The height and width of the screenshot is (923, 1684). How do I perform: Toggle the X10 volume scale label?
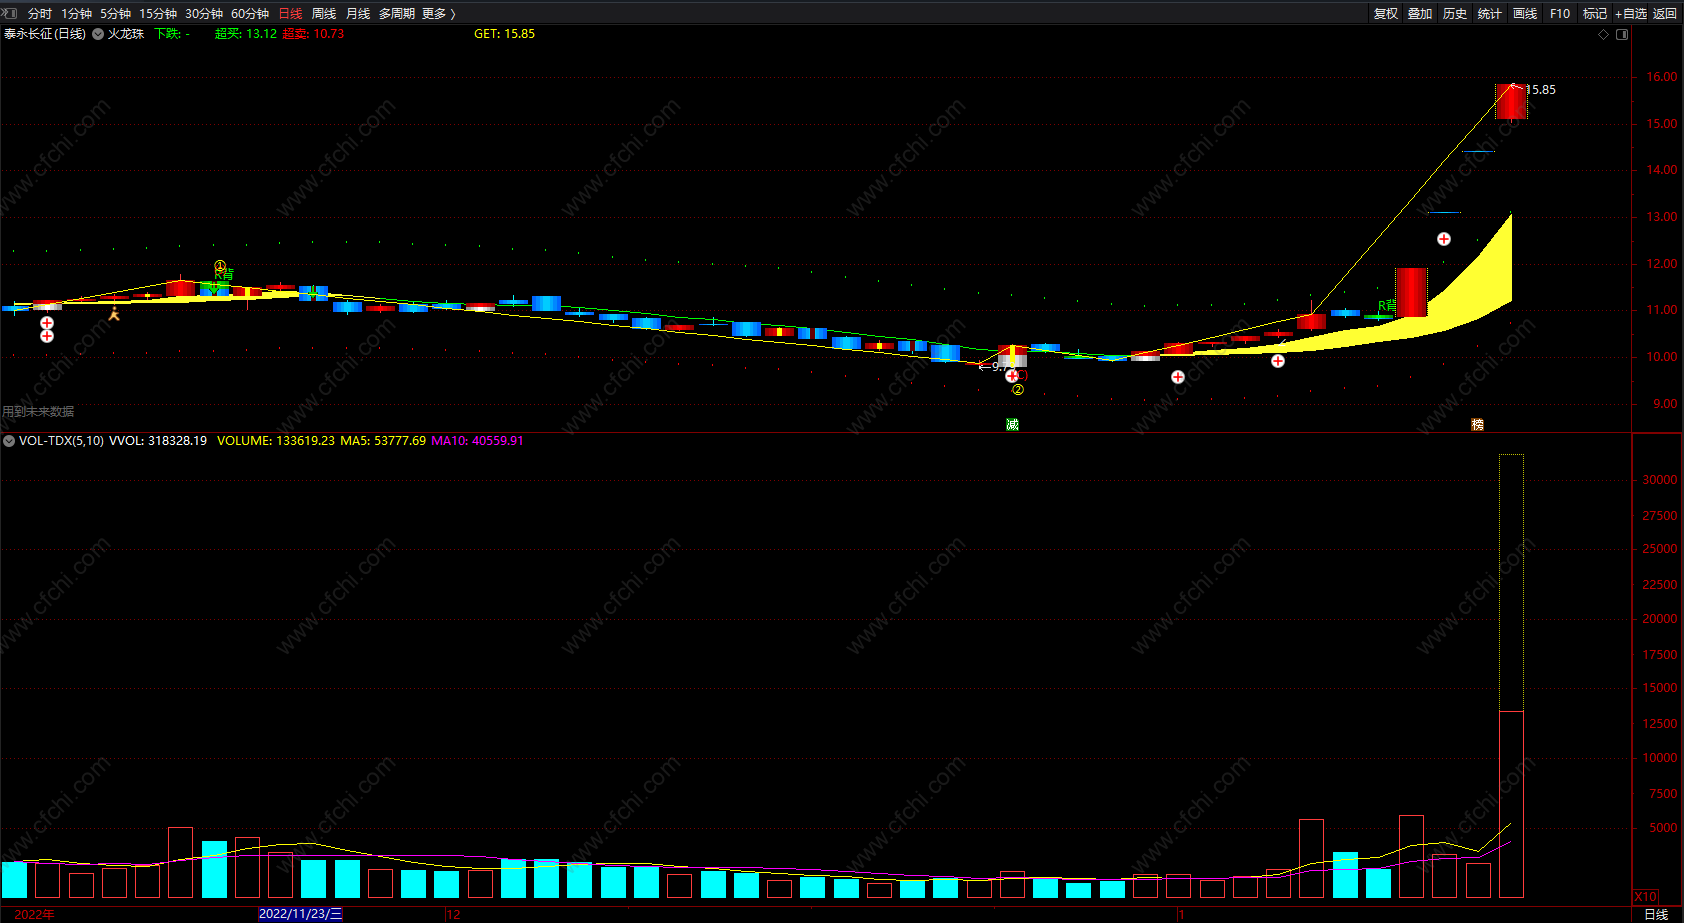[1645, 896]
